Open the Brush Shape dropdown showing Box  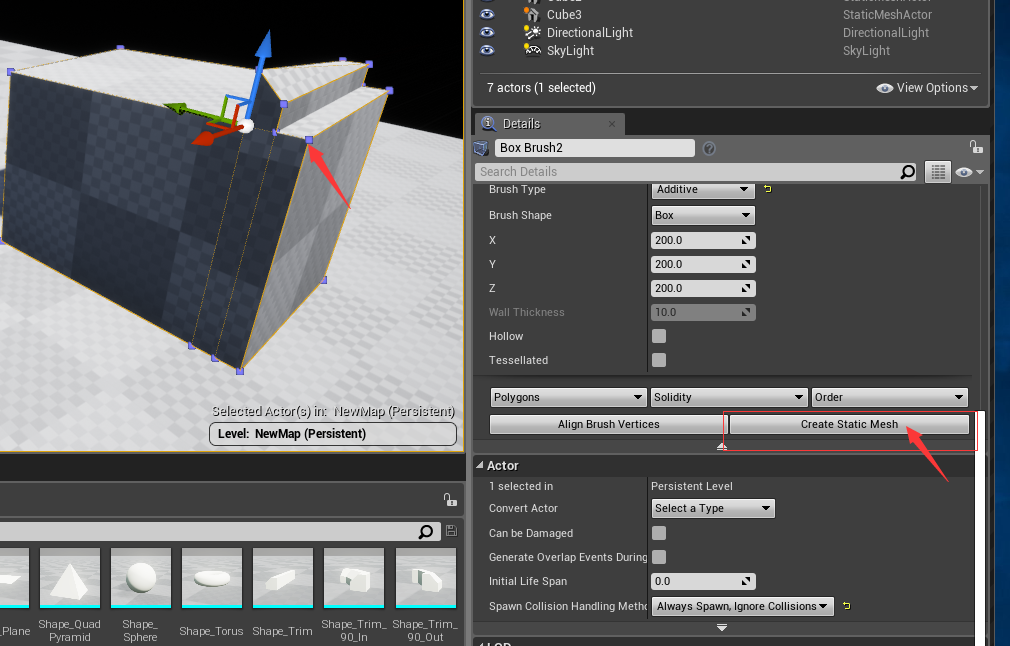click(703, 215)
